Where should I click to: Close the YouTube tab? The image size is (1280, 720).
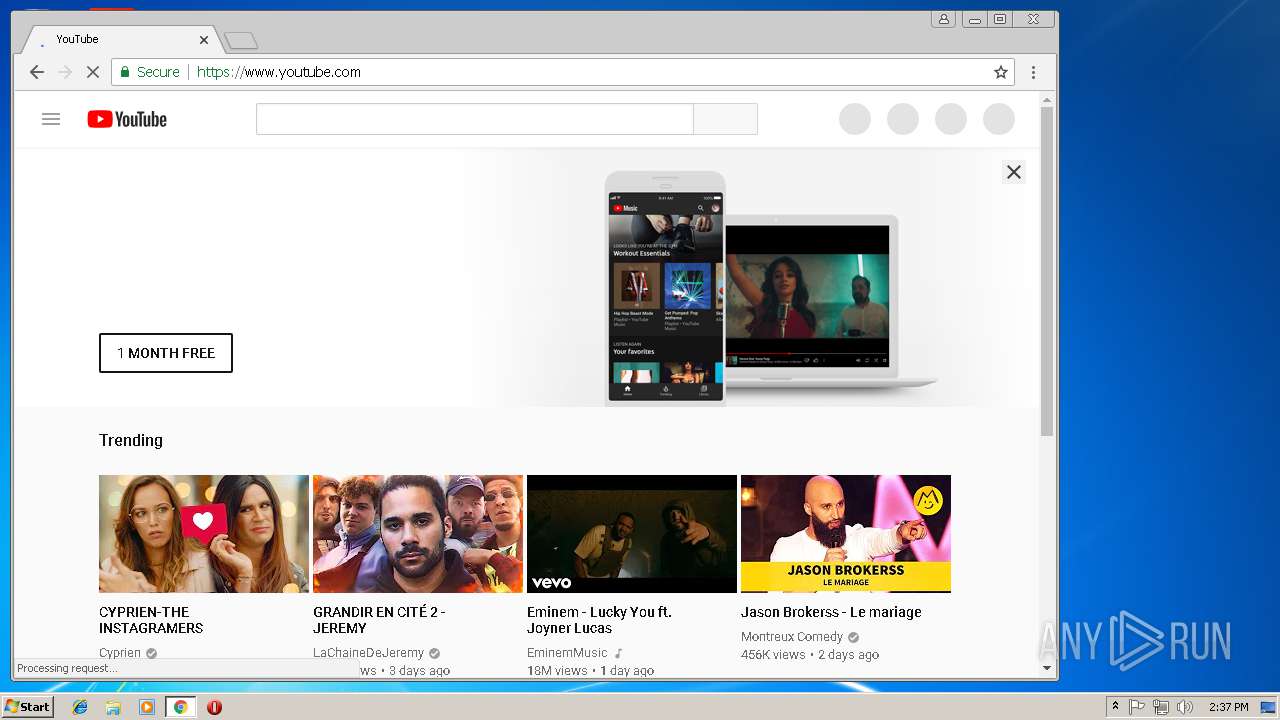[x=204, y=40]
